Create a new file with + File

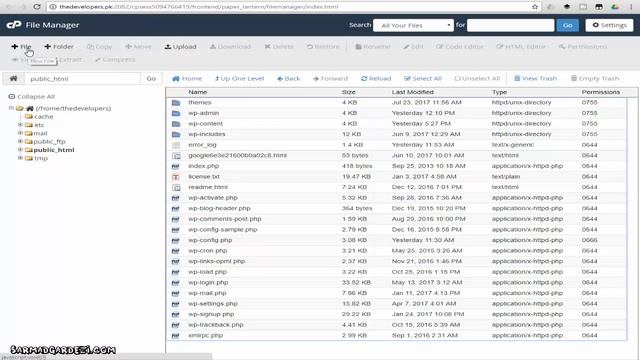point(21,47)
